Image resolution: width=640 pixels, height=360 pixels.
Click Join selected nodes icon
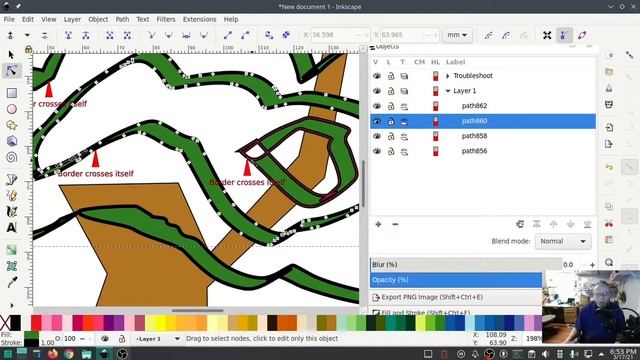pos(68,35)
